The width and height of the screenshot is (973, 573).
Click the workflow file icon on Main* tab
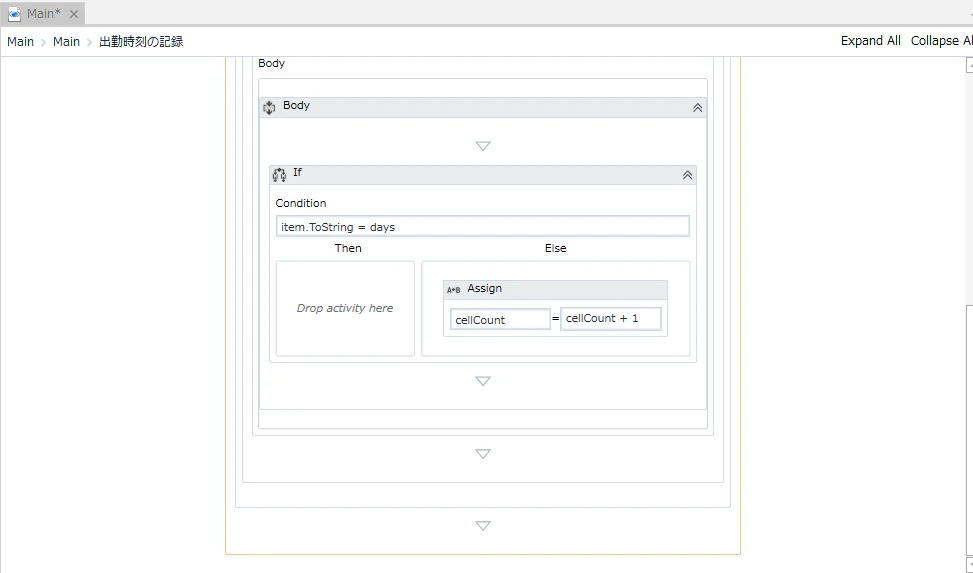(14, 14)
